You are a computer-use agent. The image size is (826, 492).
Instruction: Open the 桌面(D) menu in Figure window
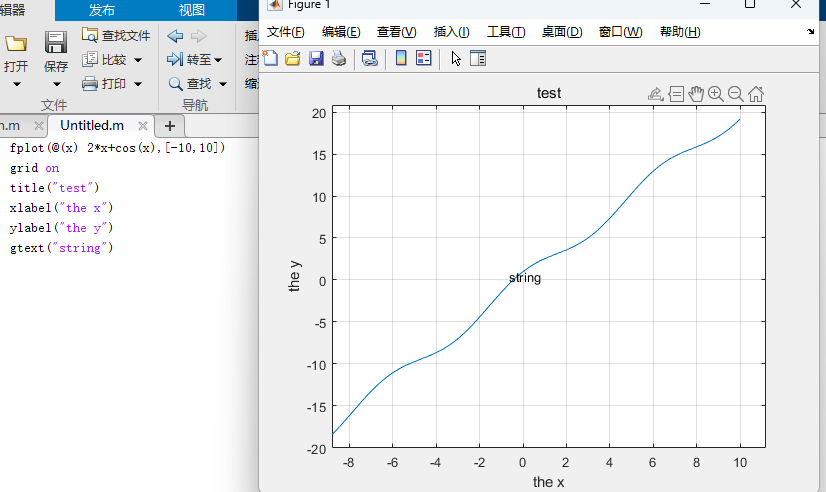tap(562, 32)
